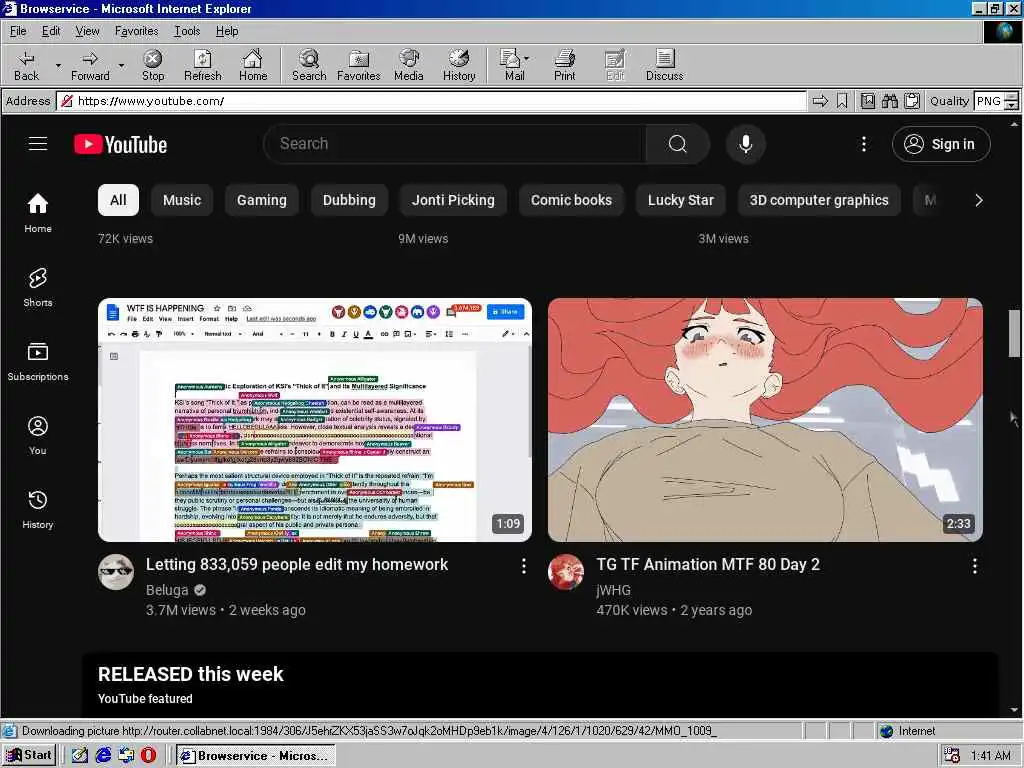Image resolution: width=1024 pixels, height=768 pixels.
Task: Refresh the current page
Action: click(202, 65)
